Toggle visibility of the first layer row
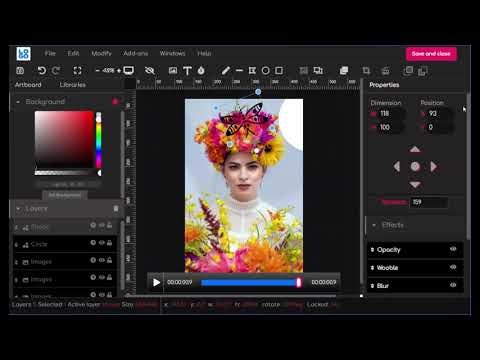 click(x=102, y=225)
